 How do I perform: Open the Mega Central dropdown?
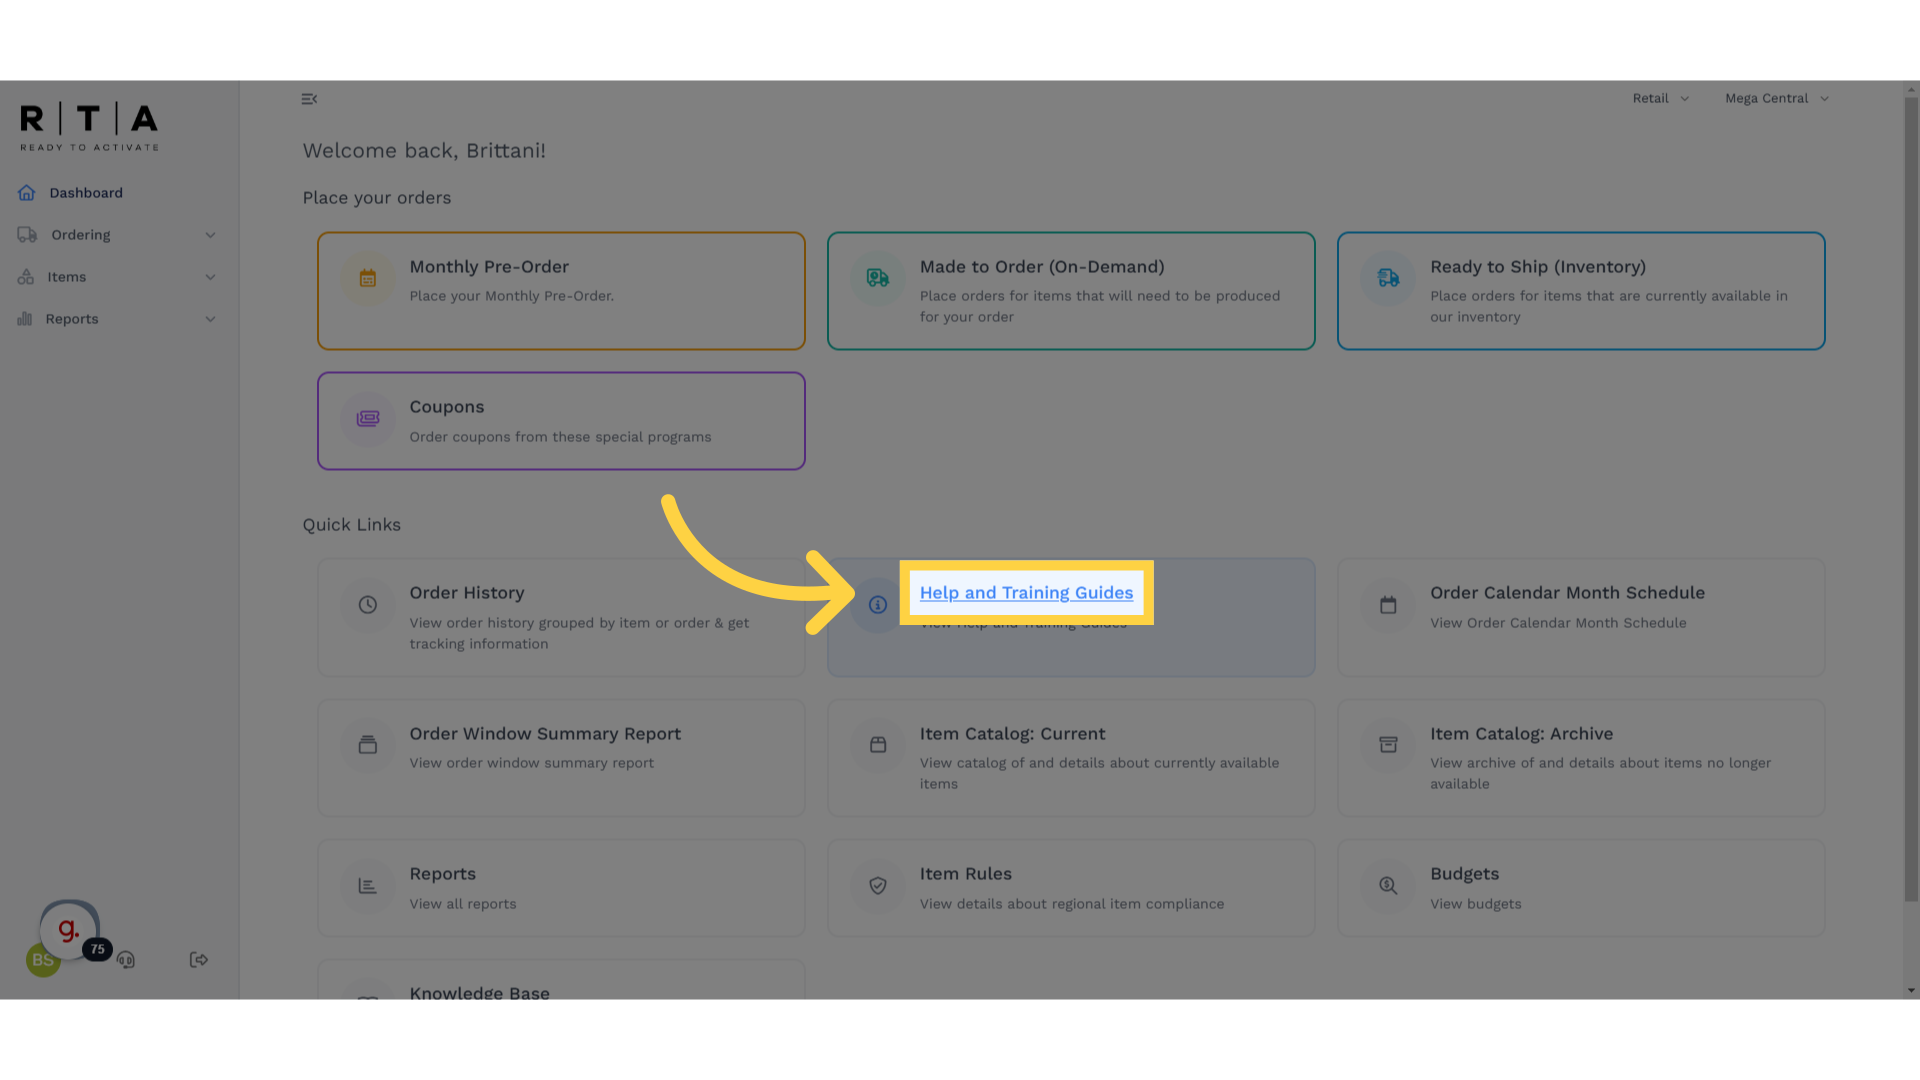tap(1777, 98)
